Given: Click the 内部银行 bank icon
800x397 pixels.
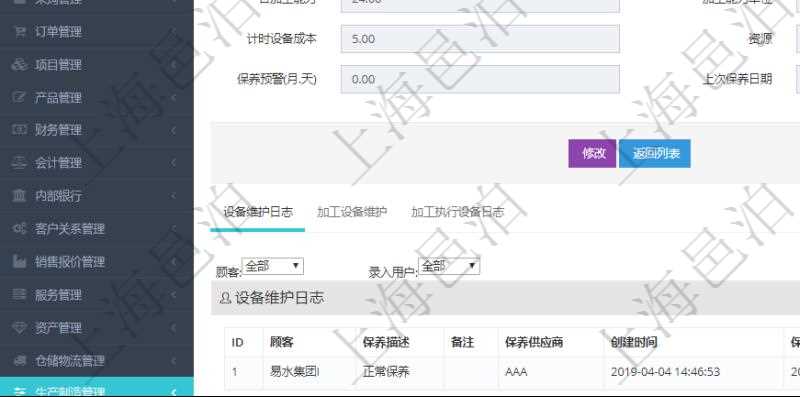Looking at the screenshot, I should click(x=19, y=195).
